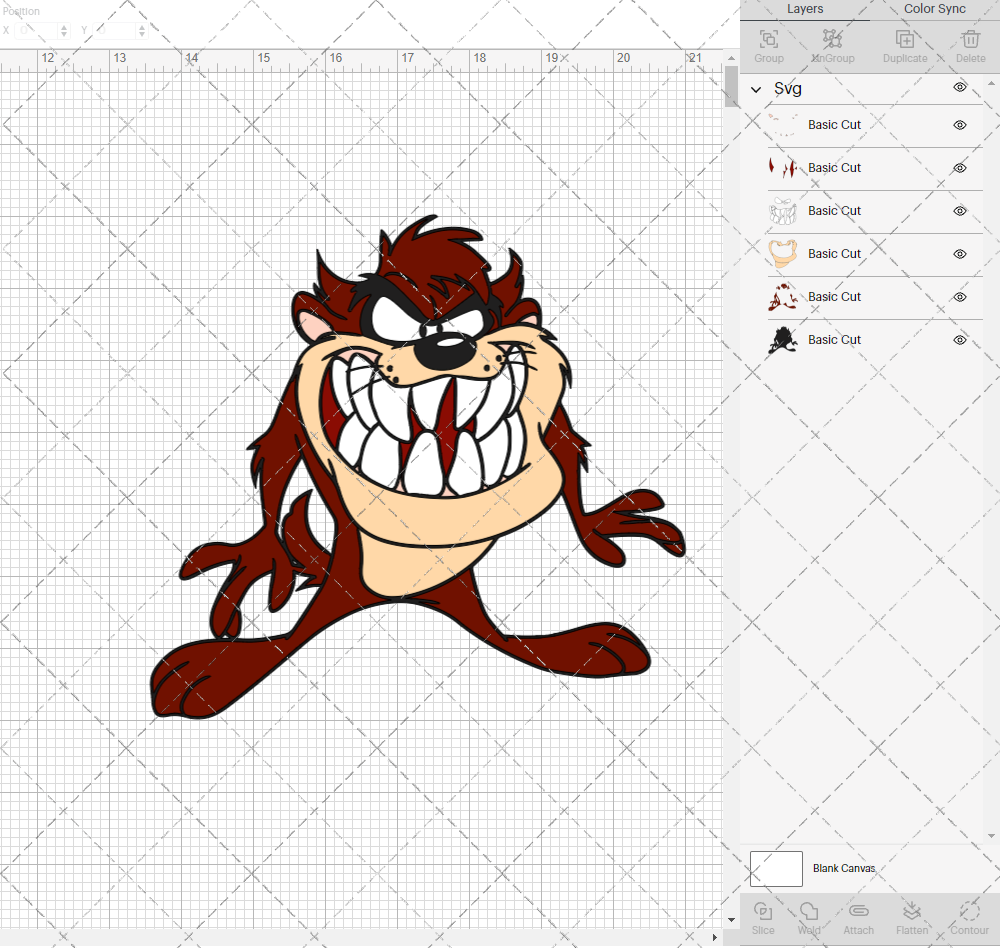
Task: Hide the Basic Cut layer with tan face
Action: point(960,254)
